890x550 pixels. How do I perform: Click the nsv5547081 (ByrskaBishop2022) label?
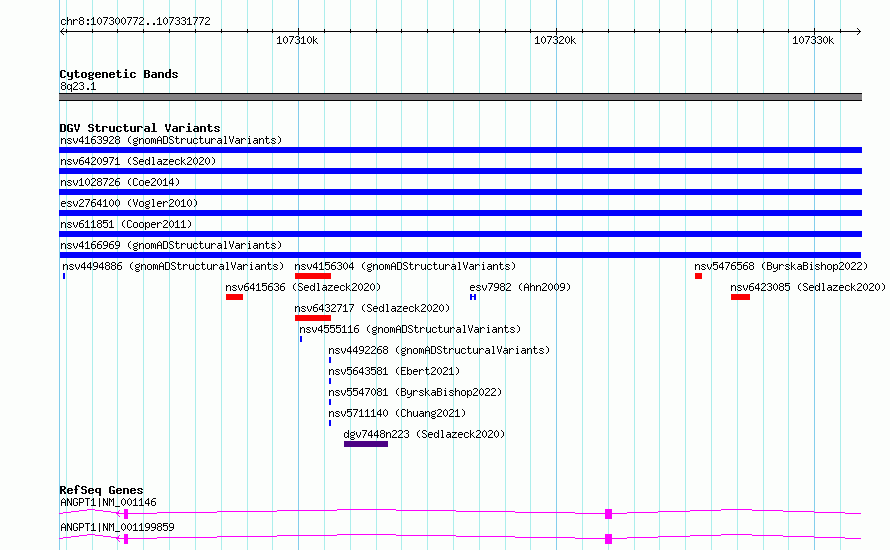pyautogui.click(x=415, y=392)
